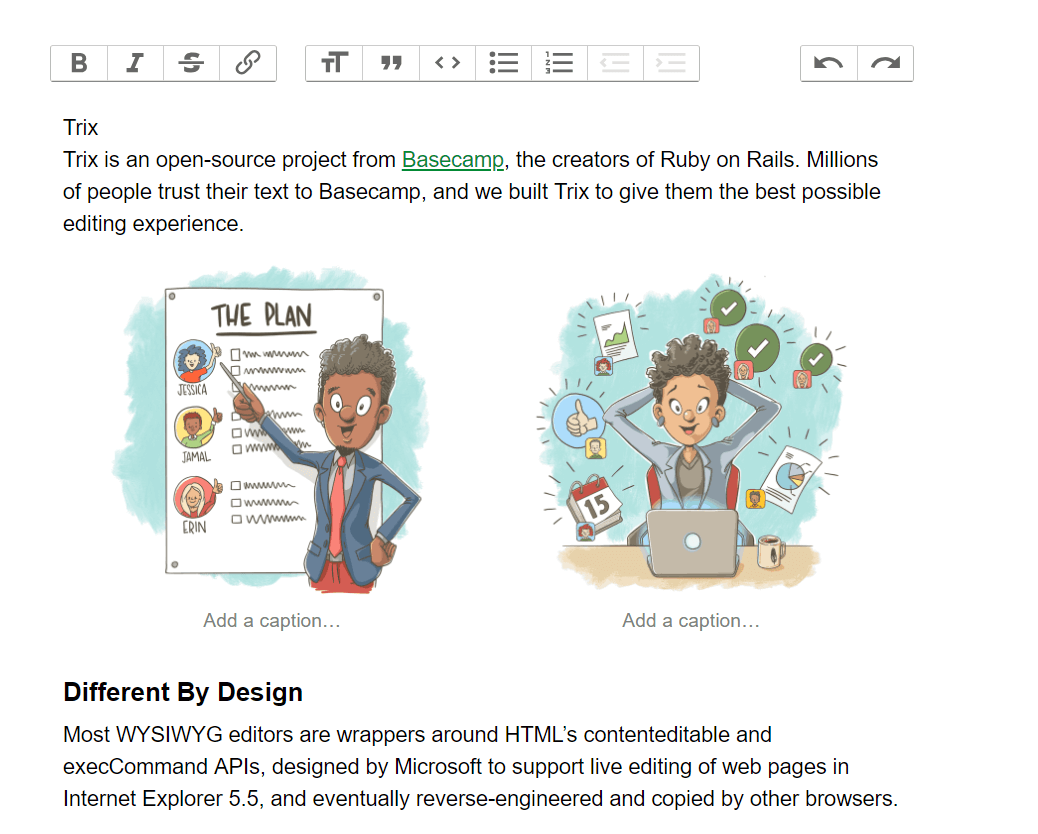This screenshot has width=1038, height=834.
Task: Place cursor in 'Different By Design' heading
Action: tap(183, 692)
